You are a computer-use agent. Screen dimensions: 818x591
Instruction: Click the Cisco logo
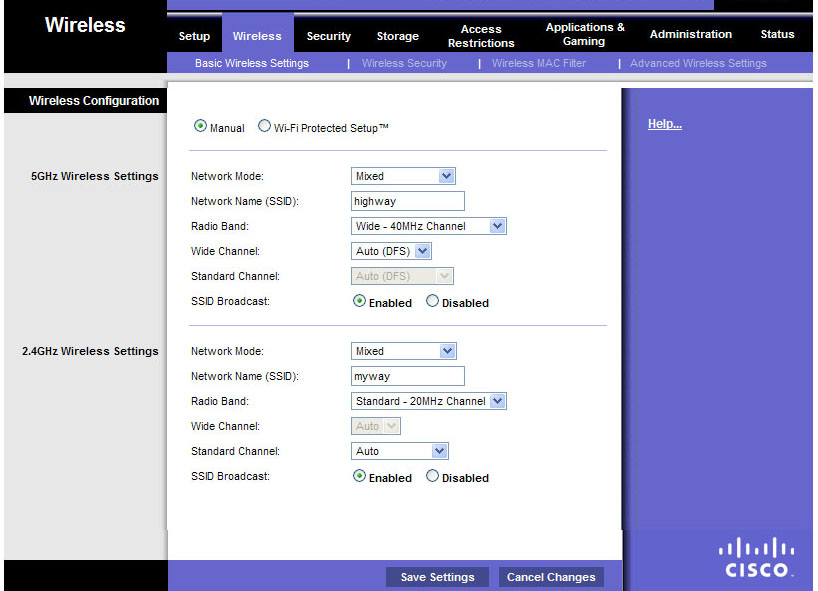(757, 558)
